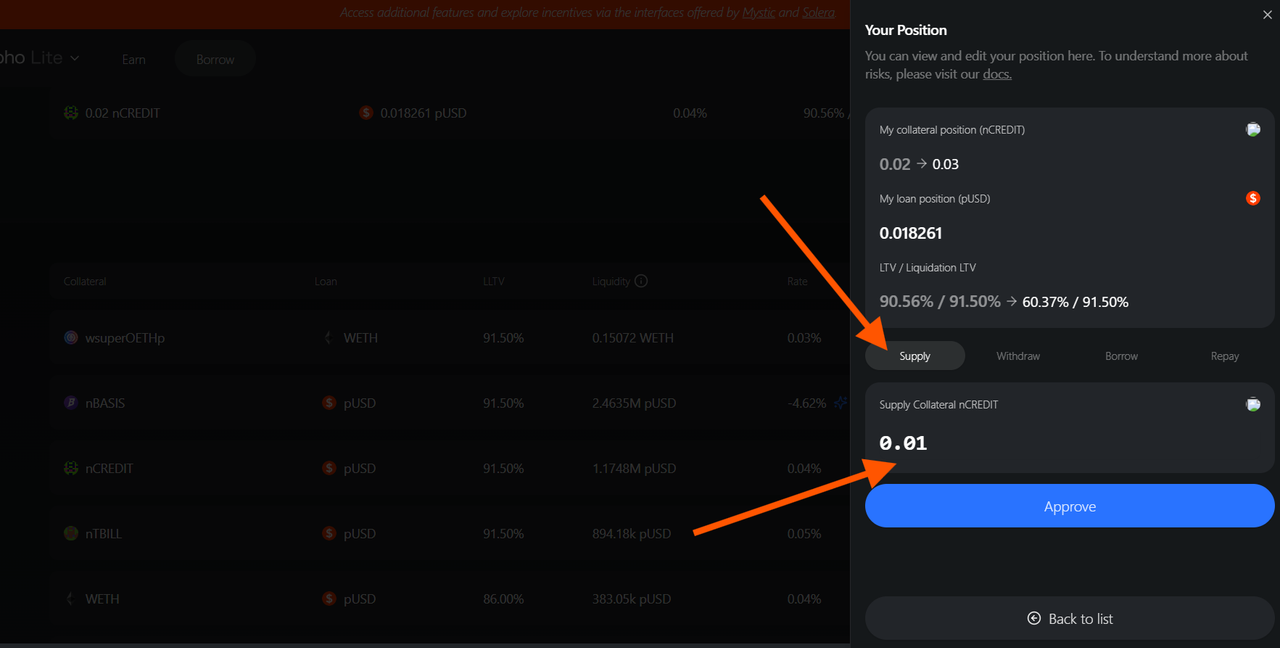Close the Your Position panel
Viewport: 1280px width, 648px height.
(1268, 14)
